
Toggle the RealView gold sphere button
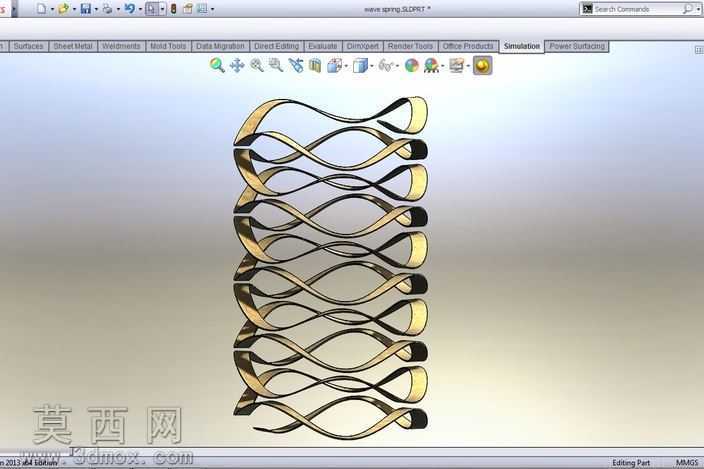tap(482, 66)
